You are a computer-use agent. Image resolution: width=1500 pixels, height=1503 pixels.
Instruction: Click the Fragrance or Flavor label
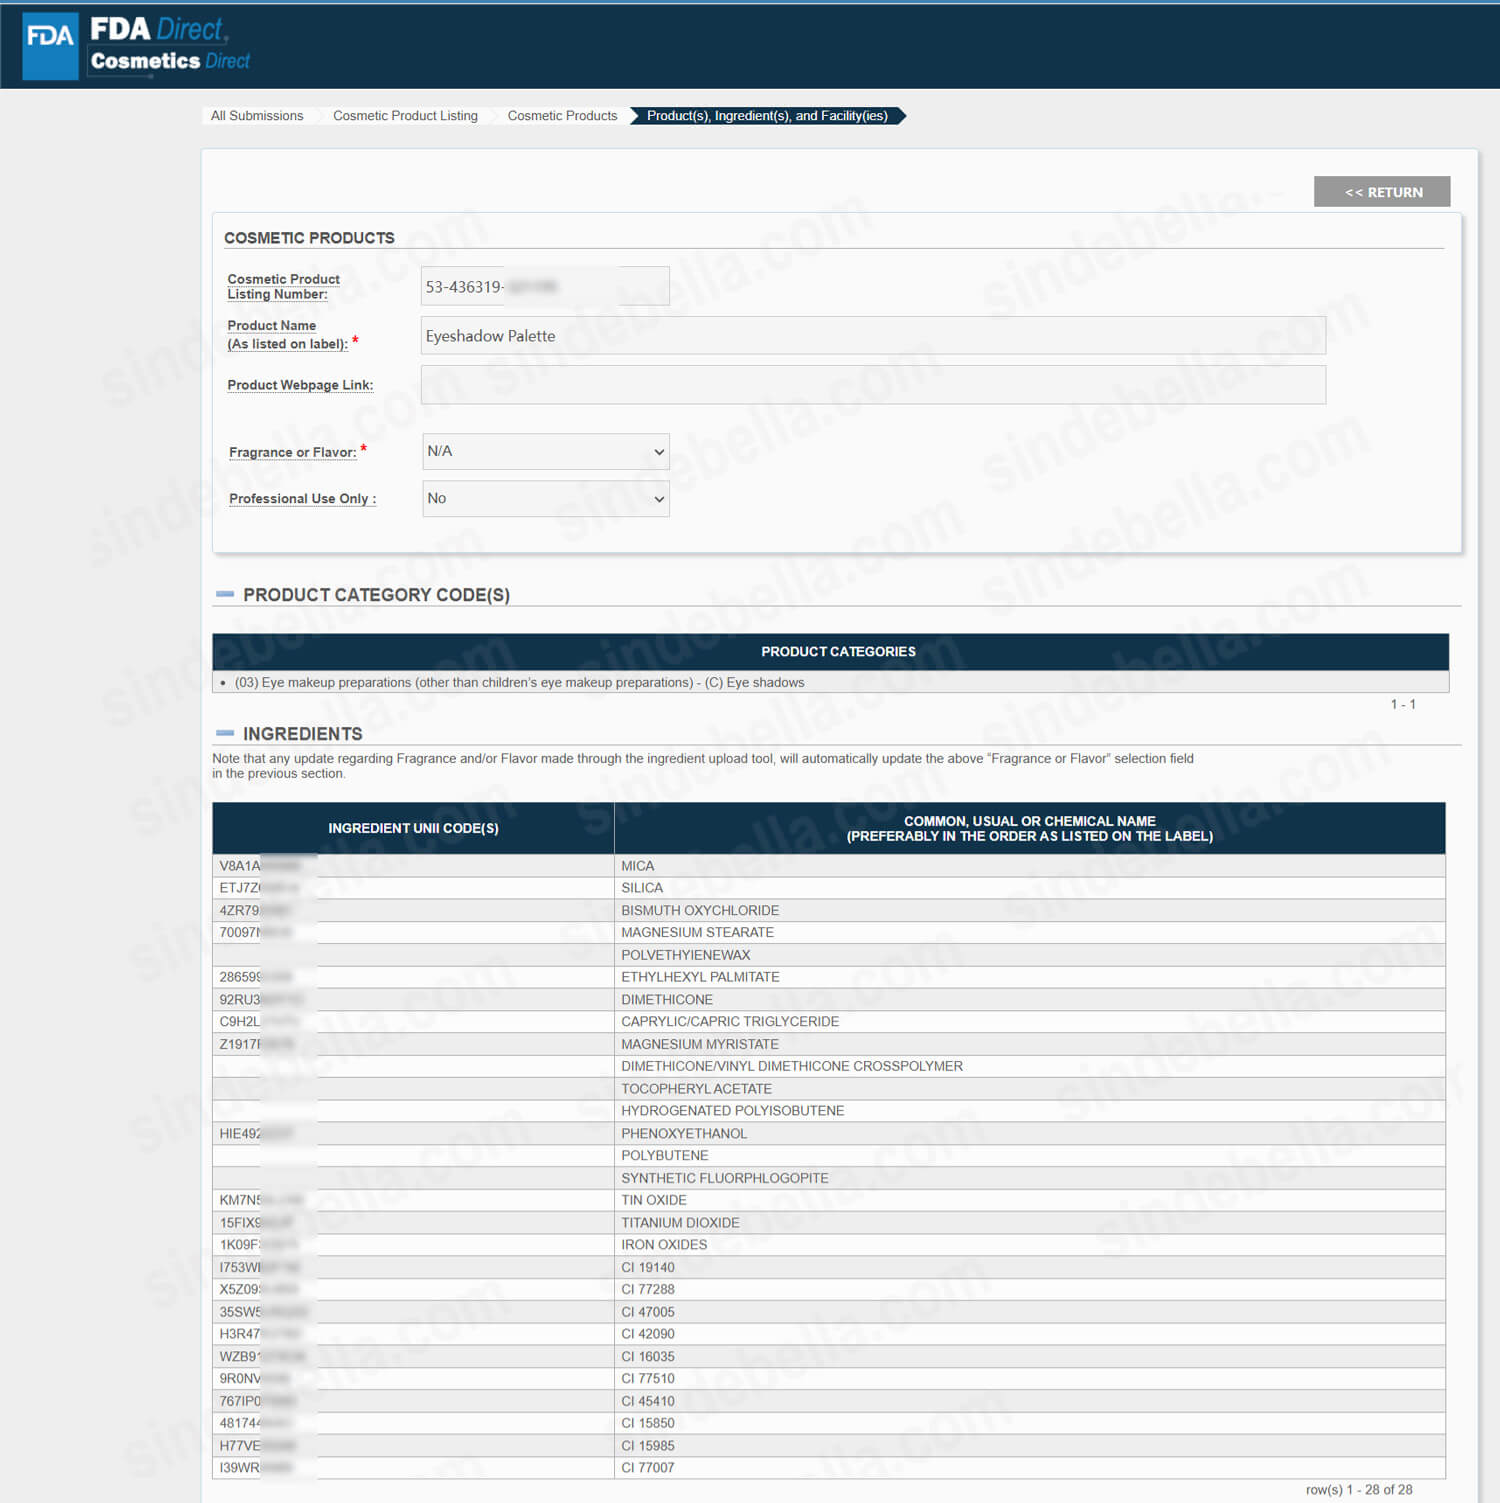(292, 453)
